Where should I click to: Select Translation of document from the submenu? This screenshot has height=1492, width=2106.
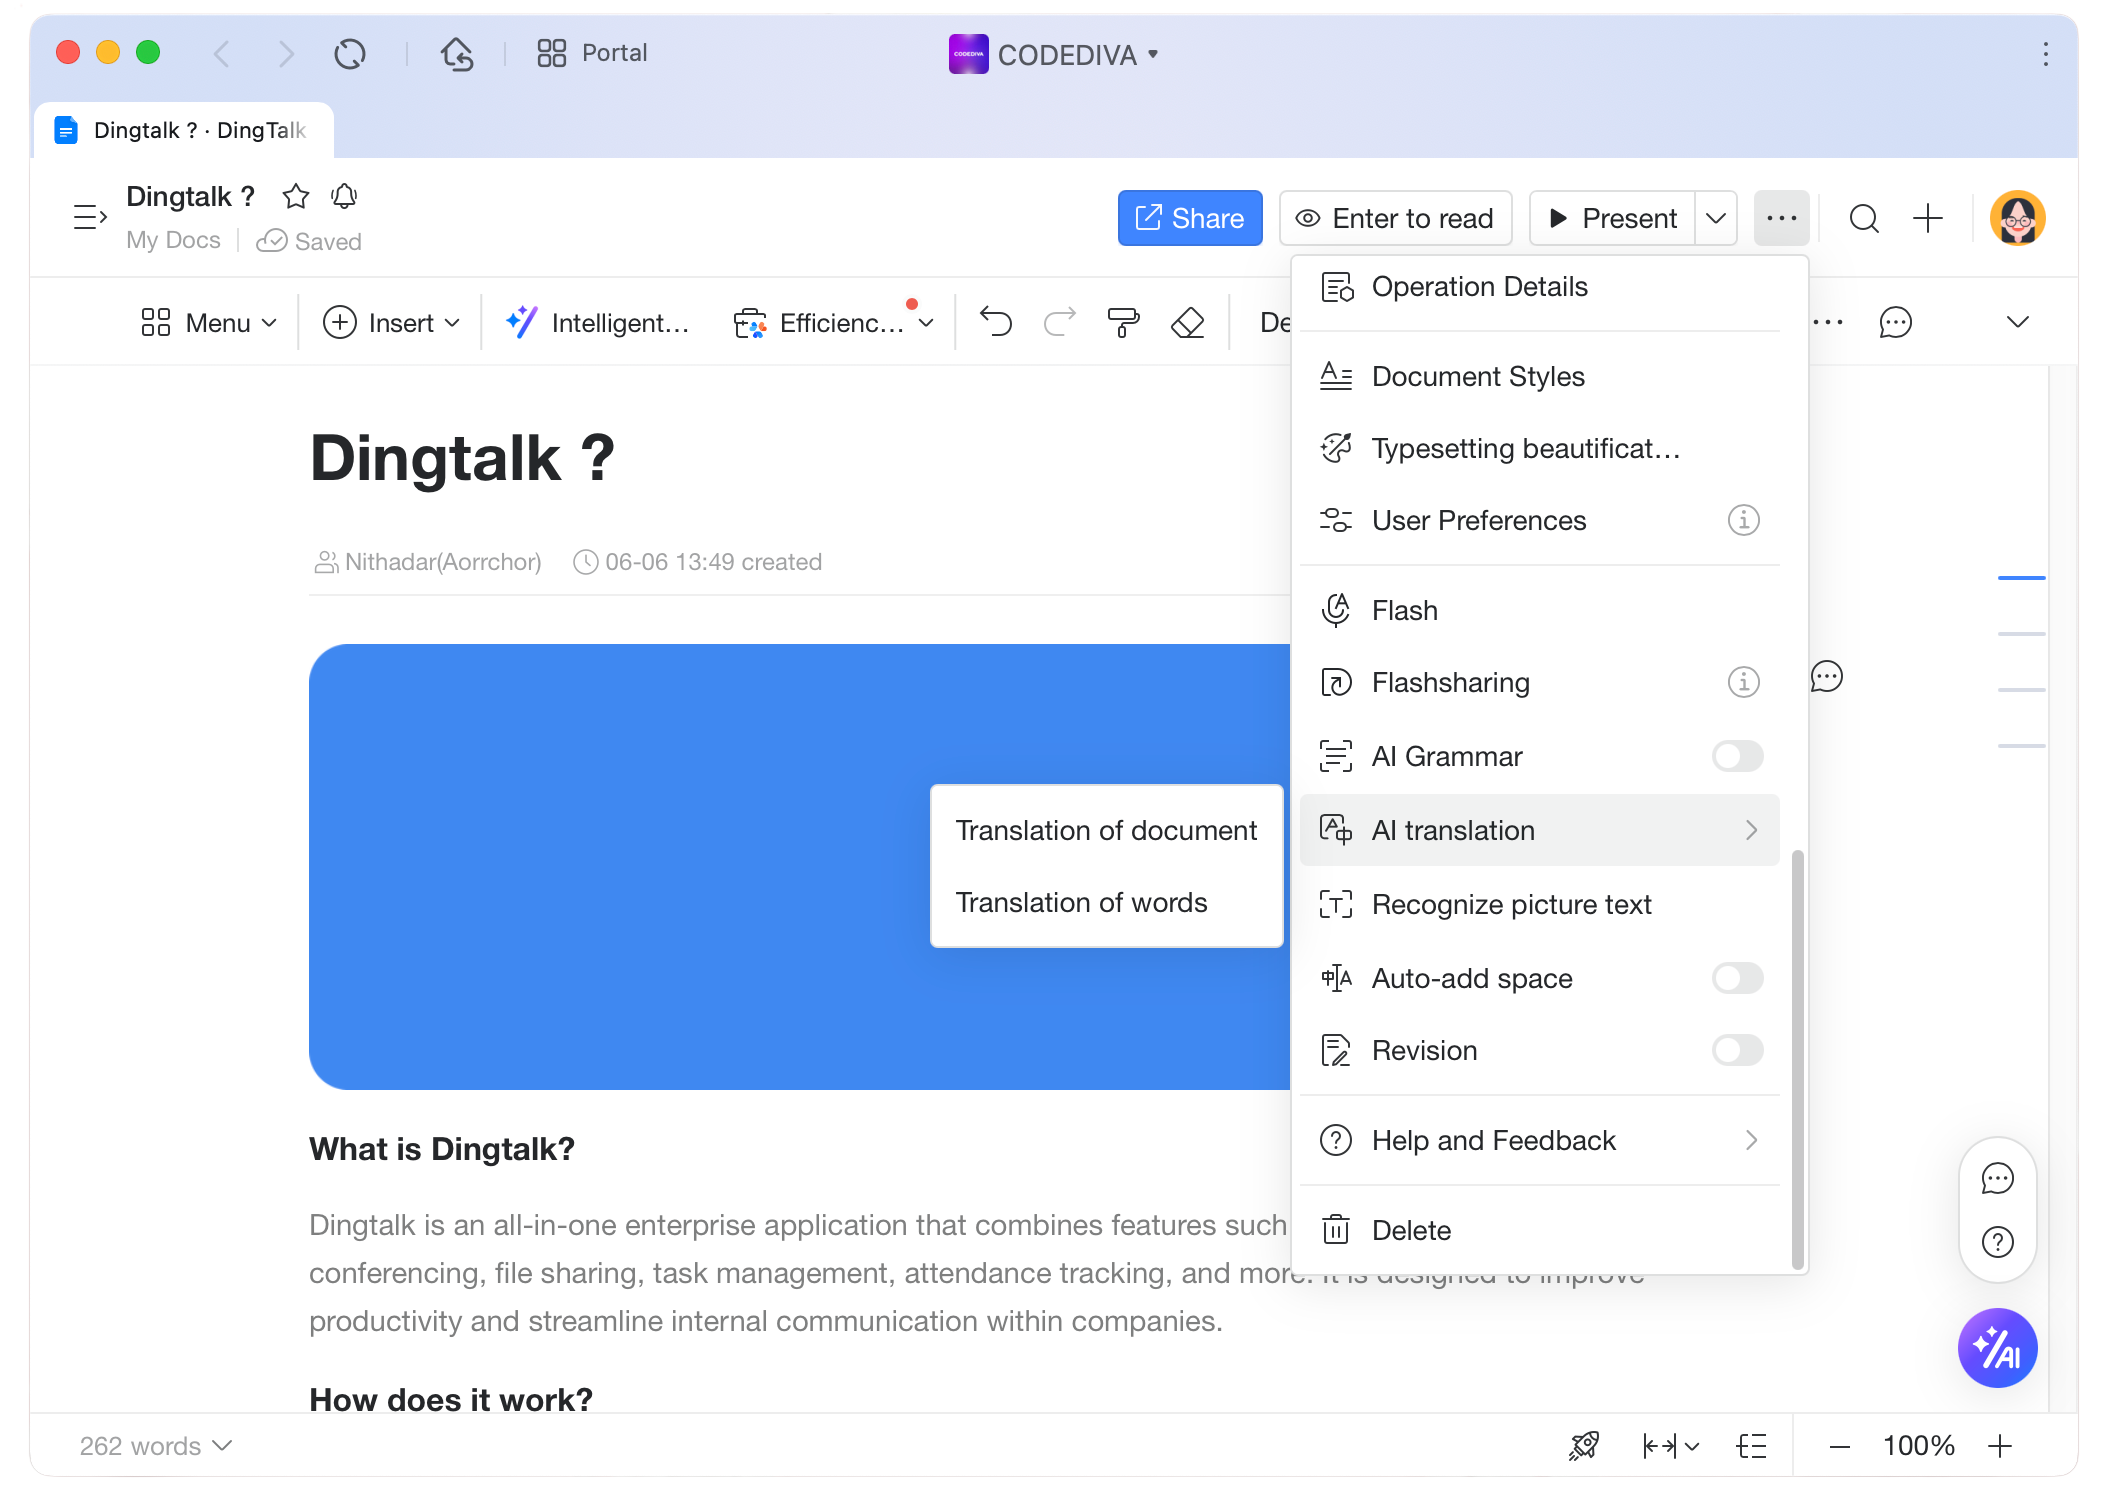pyautogui.click(x=1106, y=830)
